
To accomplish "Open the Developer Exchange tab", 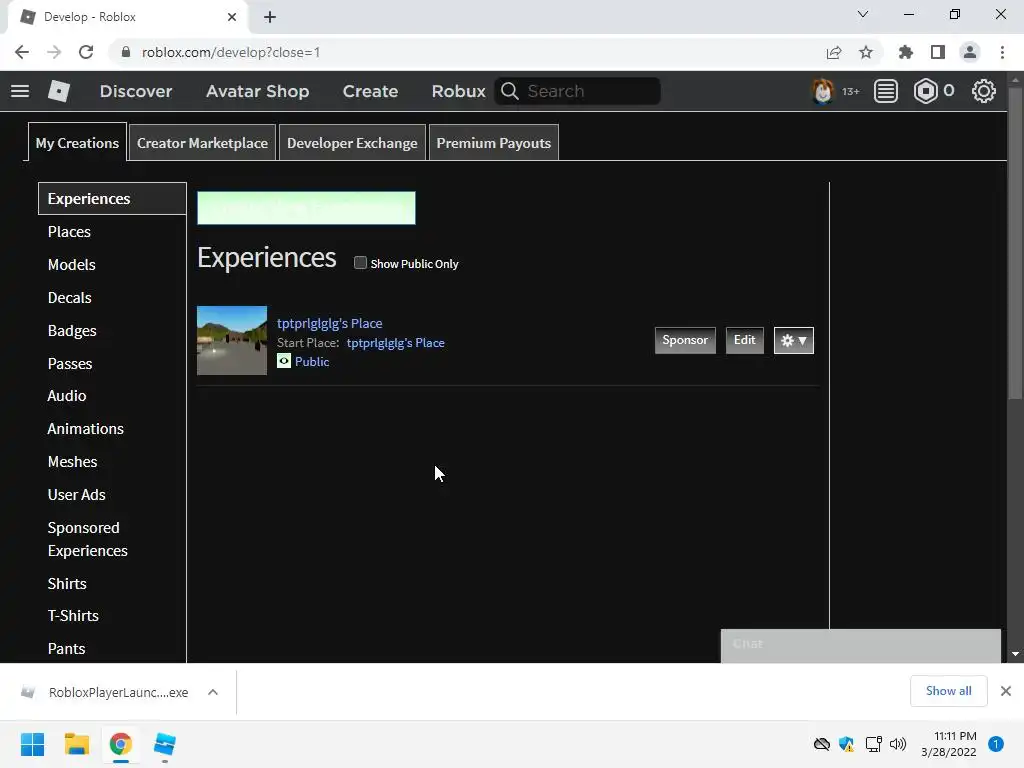I will coord(352,142).
